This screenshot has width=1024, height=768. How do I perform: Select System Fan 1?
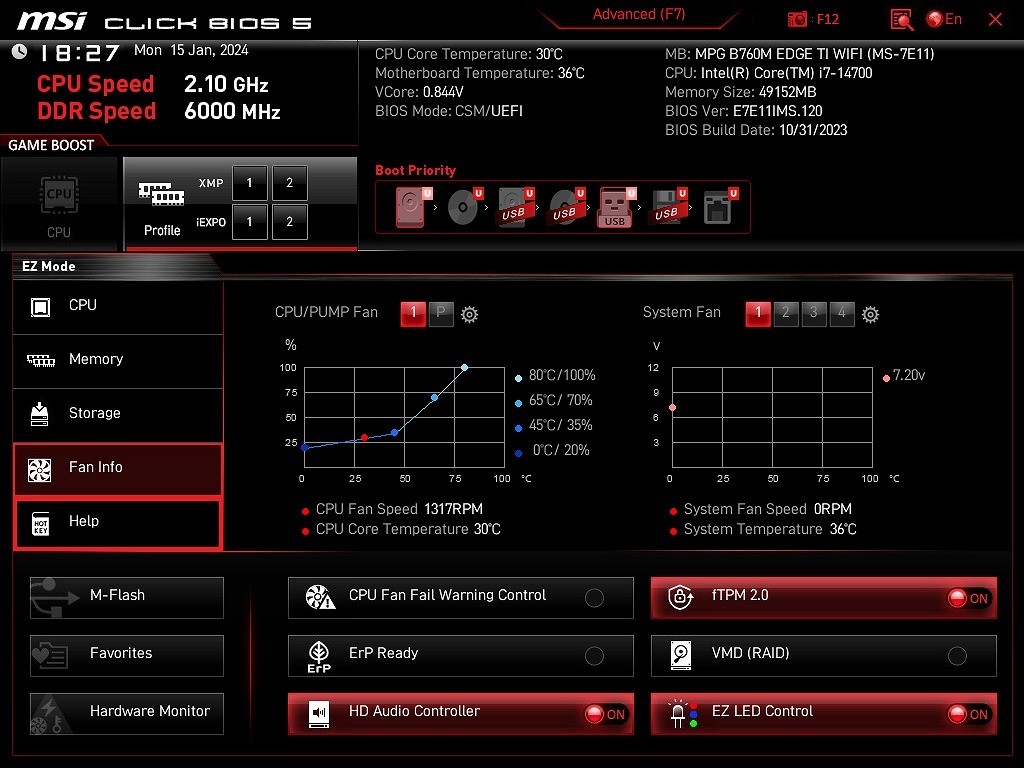point(758,313)
